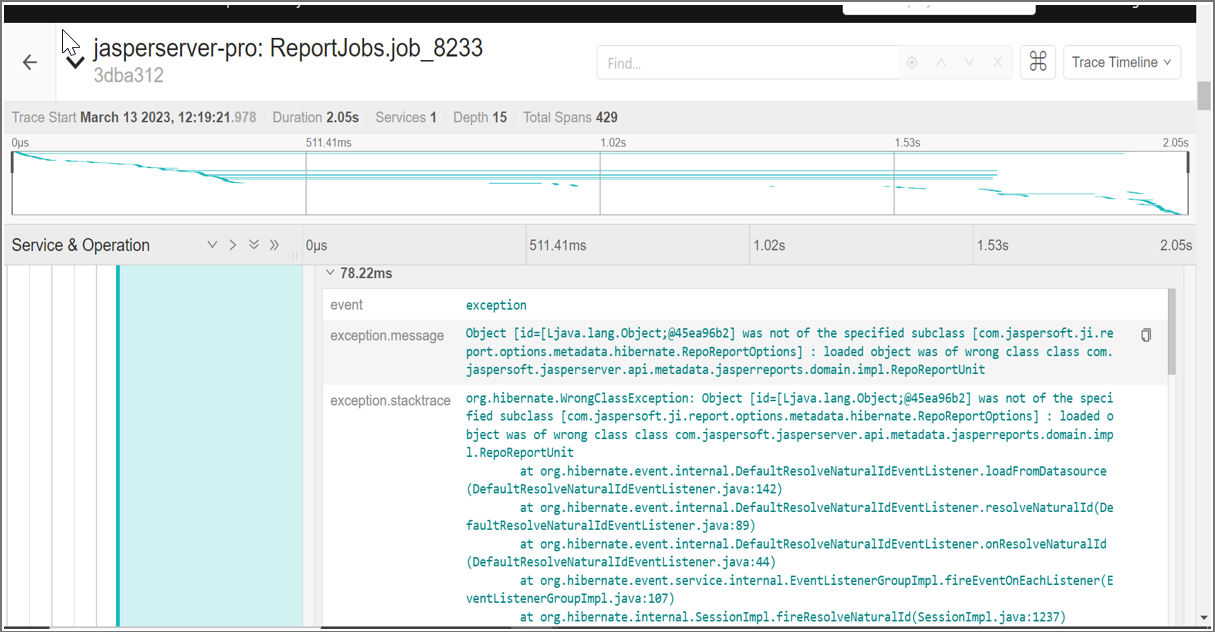This screenshot has width=1215, height=632.
Task: Click the Depth 15 summary
Action: click(x=480, y=117)
